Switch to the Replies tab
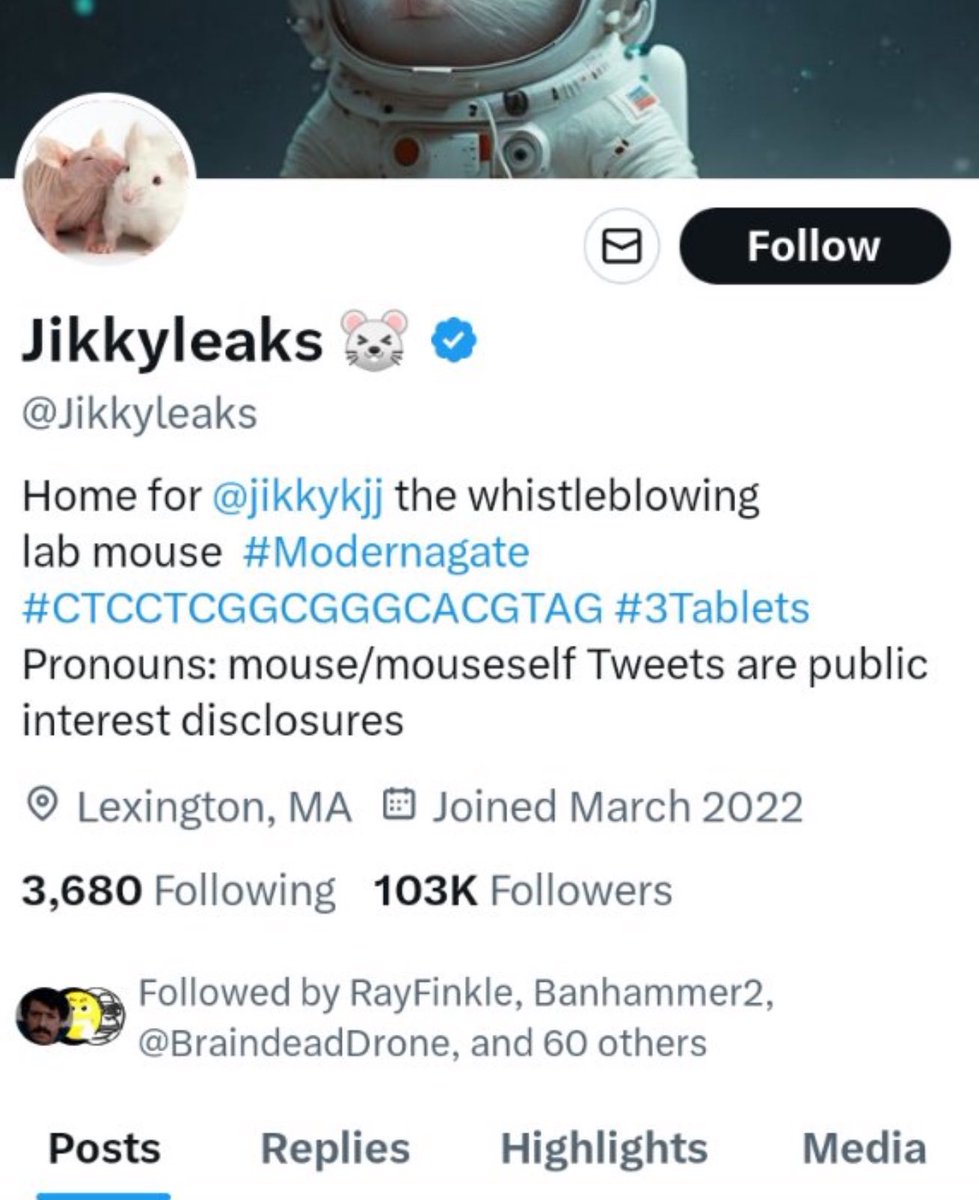The height and width of the screenshot is (1200, 979). [x=335, y=1148]
